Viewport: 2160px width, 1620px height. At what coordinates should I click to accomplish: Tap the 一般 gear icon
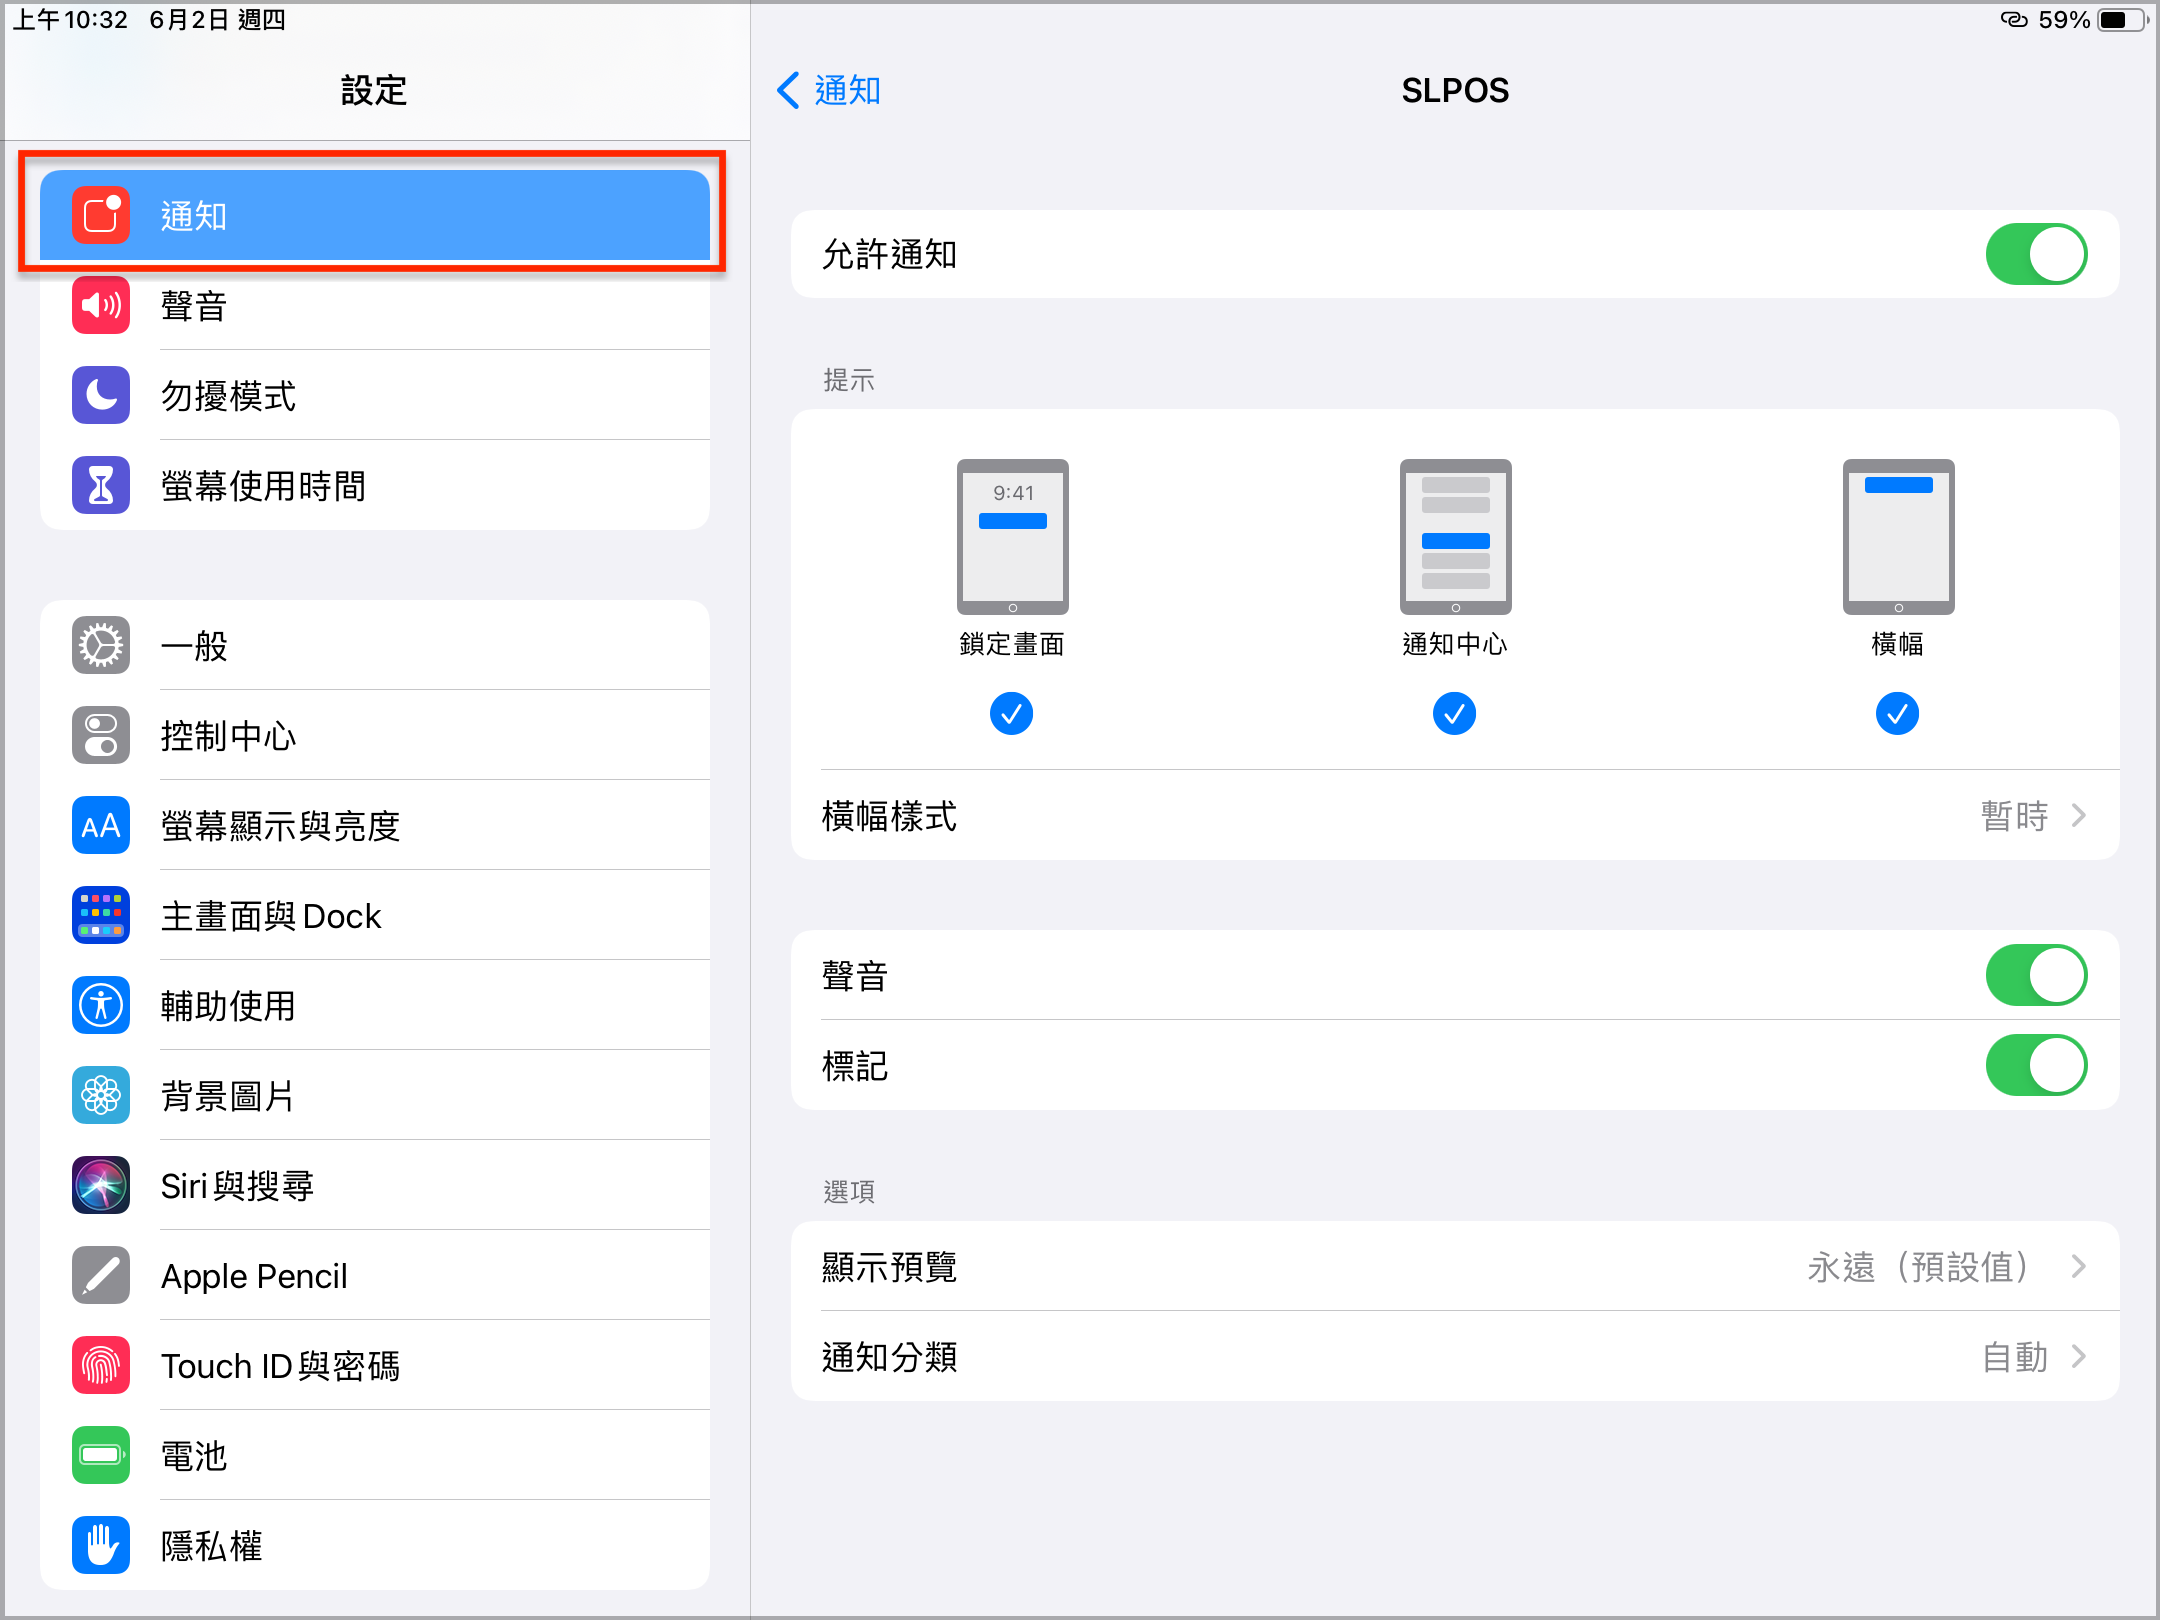point(101,645)
